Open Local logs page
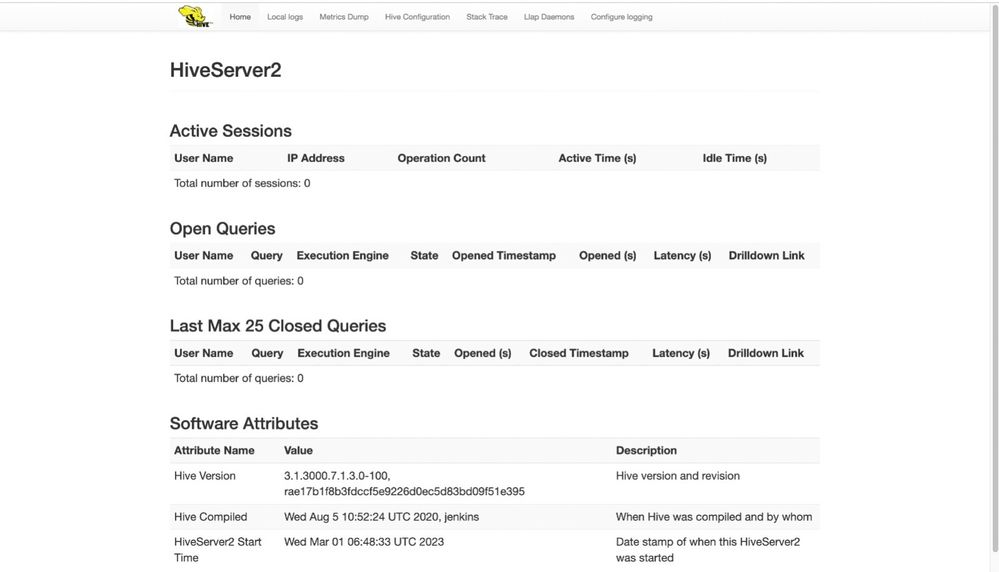Screen dimensions: 999x572 pyautogui.click(x=285, y=17)
